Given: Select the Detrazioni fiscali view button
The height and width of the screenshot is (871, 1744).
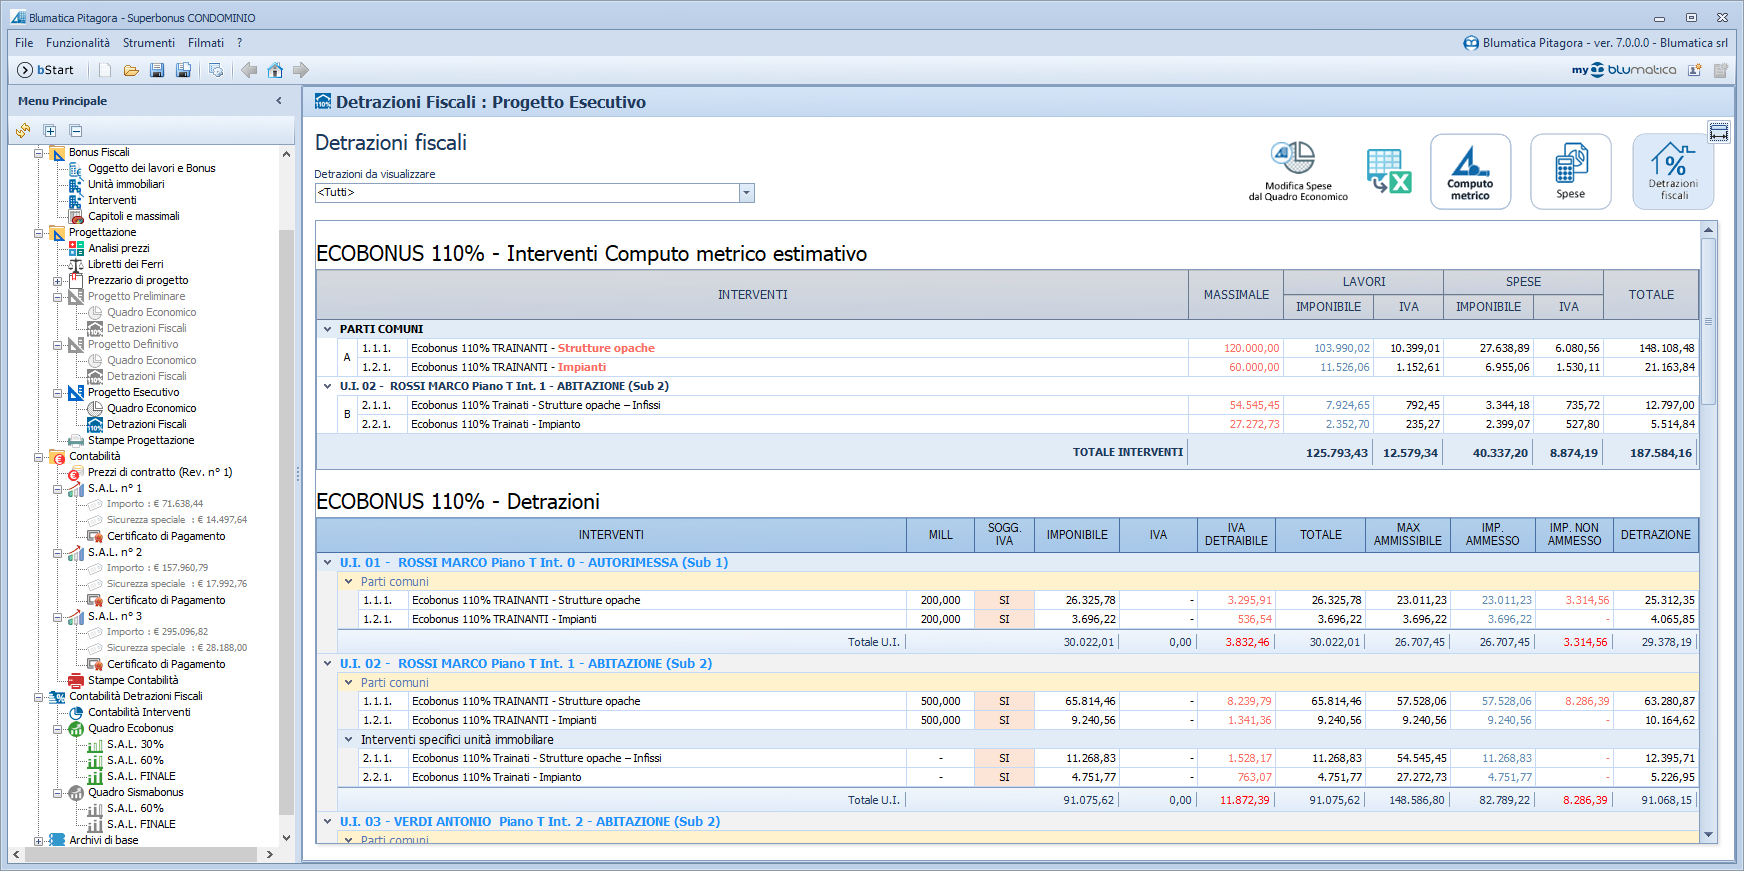Looking at the screenshot, I should (1673, 172).
